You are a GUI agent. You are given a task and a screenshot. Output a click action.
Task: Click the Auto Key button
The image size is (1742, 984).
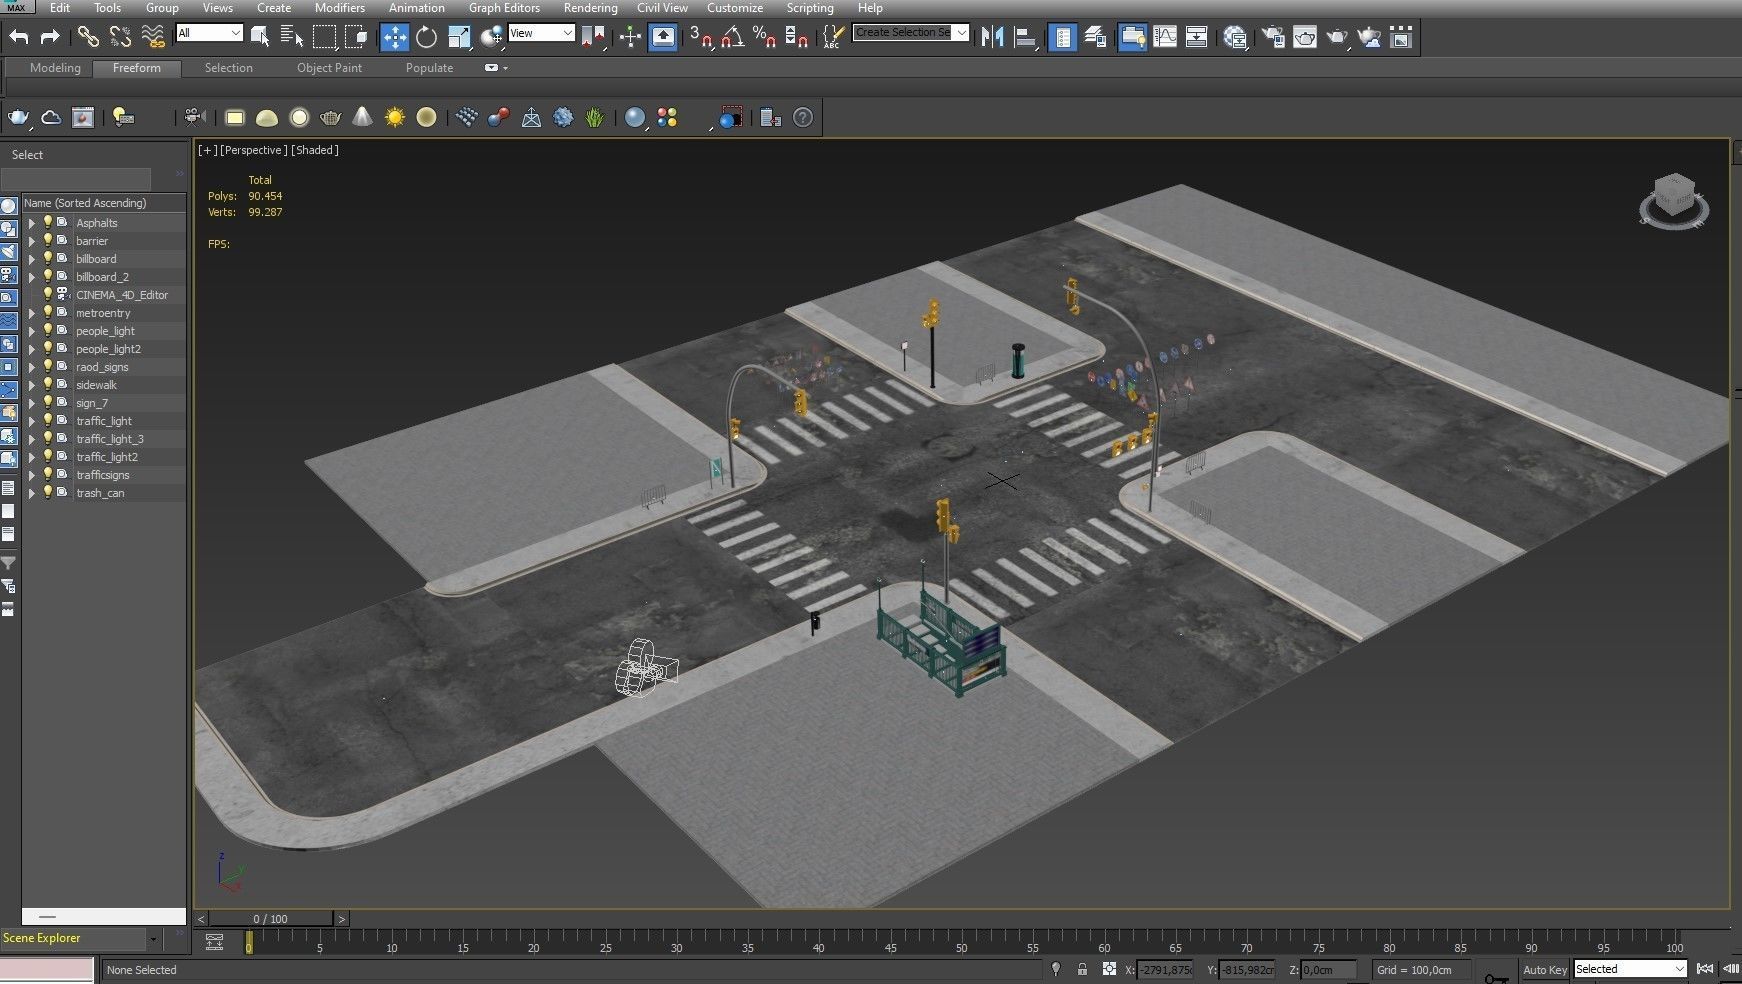[1544, 969]
